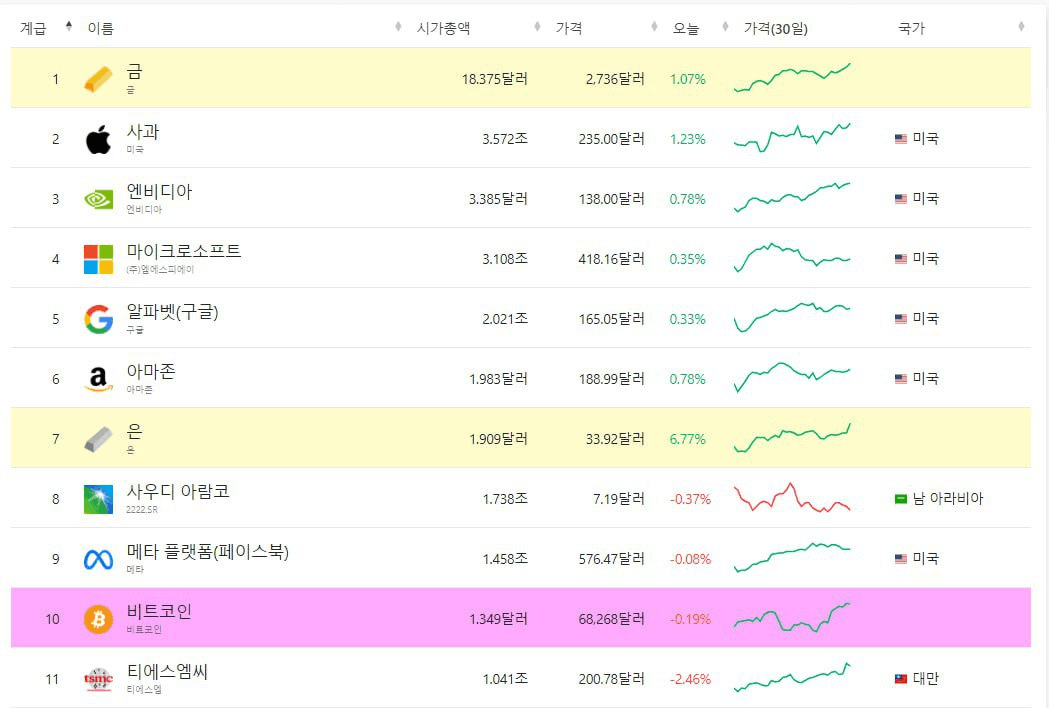The width and height of the screenshot is (1049, 708).
Task: Open the 티에스엠씨 company link
Action: (x=167, y=671)
